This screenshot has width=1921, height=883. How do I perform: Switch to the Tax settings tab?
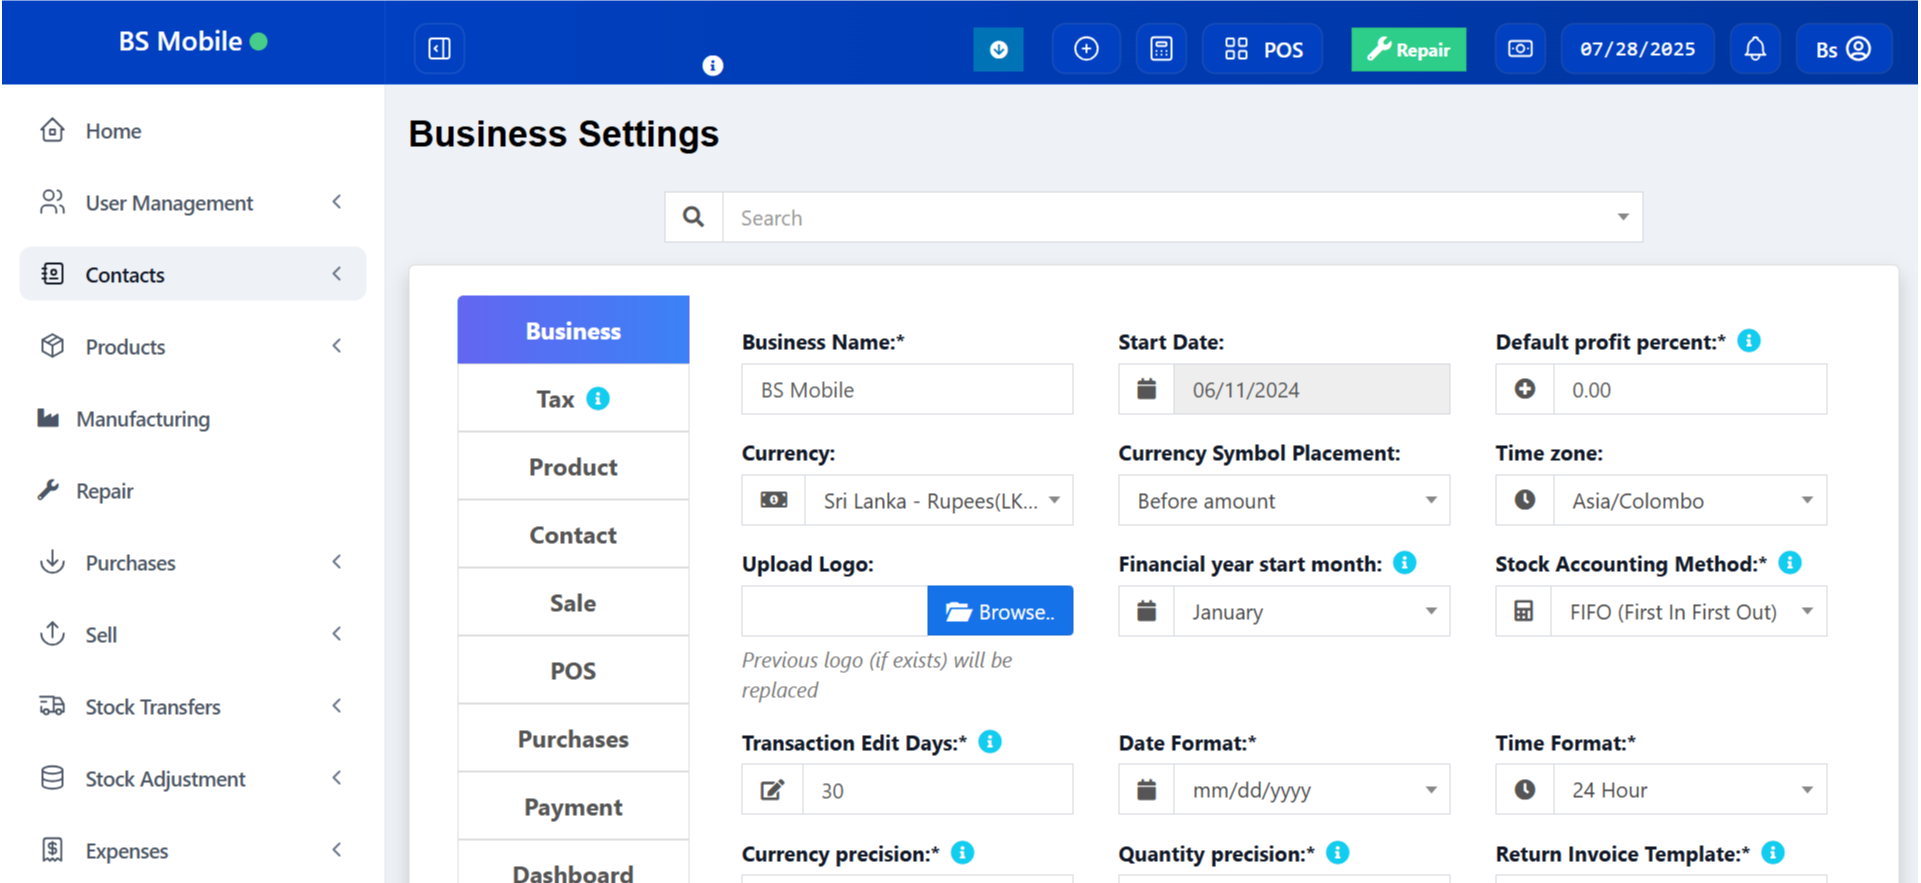click(572, 399)
